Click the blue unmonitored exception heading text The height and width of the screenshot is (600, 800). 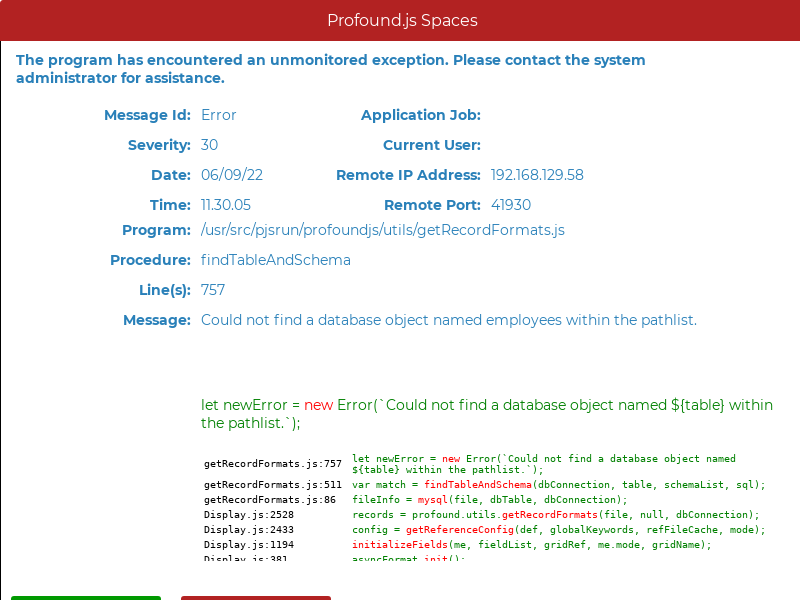pyautogui.click(x=331, y=69)
